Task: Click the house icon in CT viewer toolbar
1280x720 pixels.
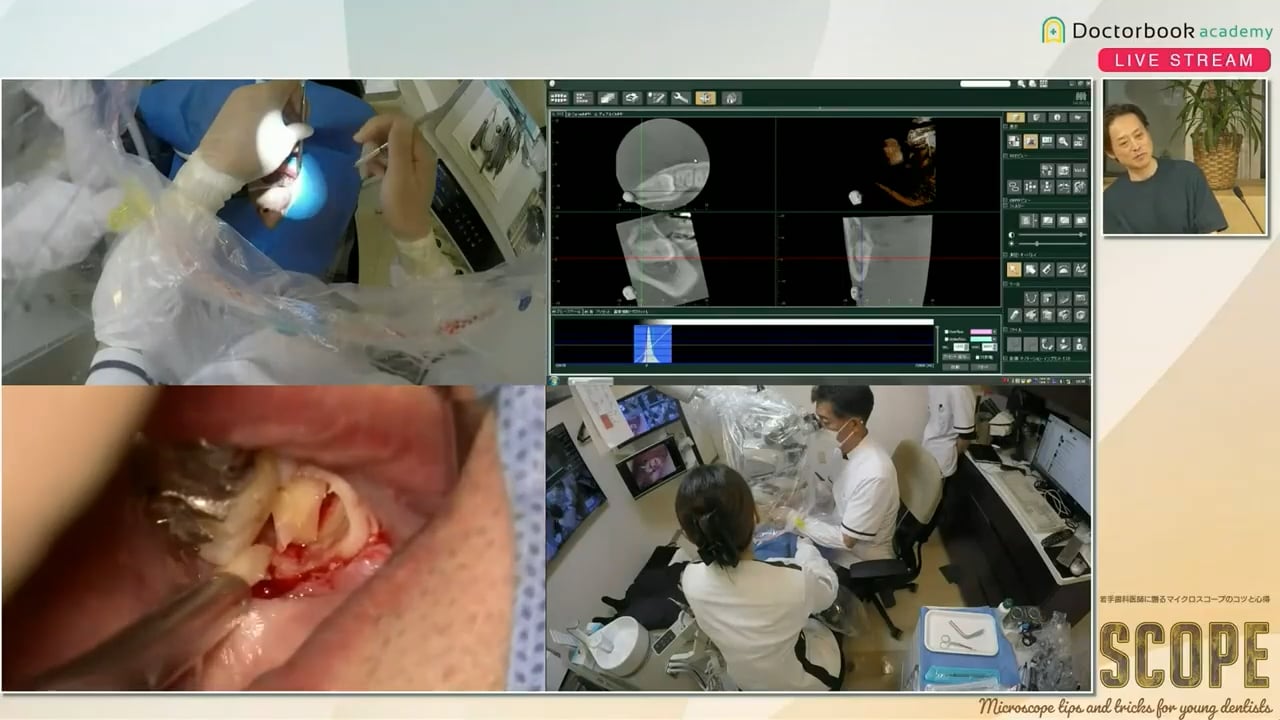Action: (731, 98)
